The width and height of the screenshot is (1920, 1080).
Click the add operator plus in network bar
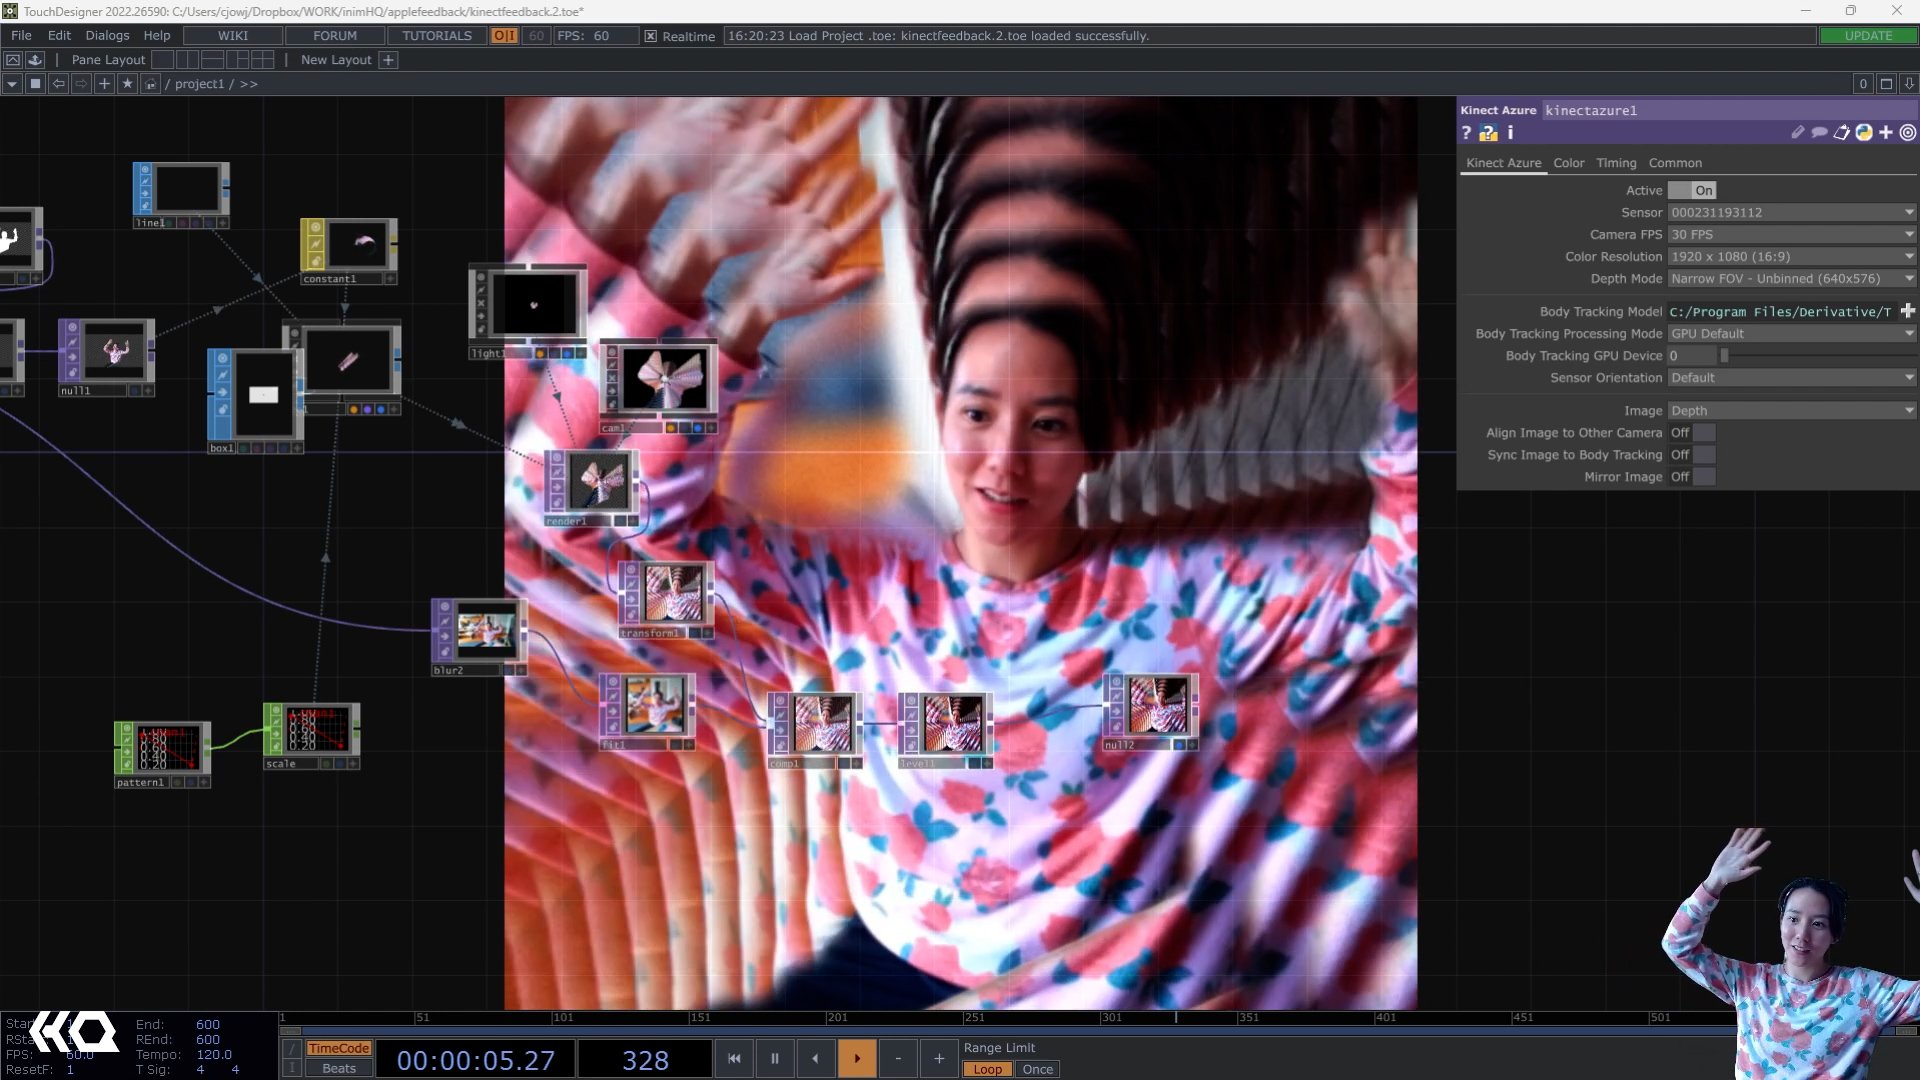[x=104, y=84]
